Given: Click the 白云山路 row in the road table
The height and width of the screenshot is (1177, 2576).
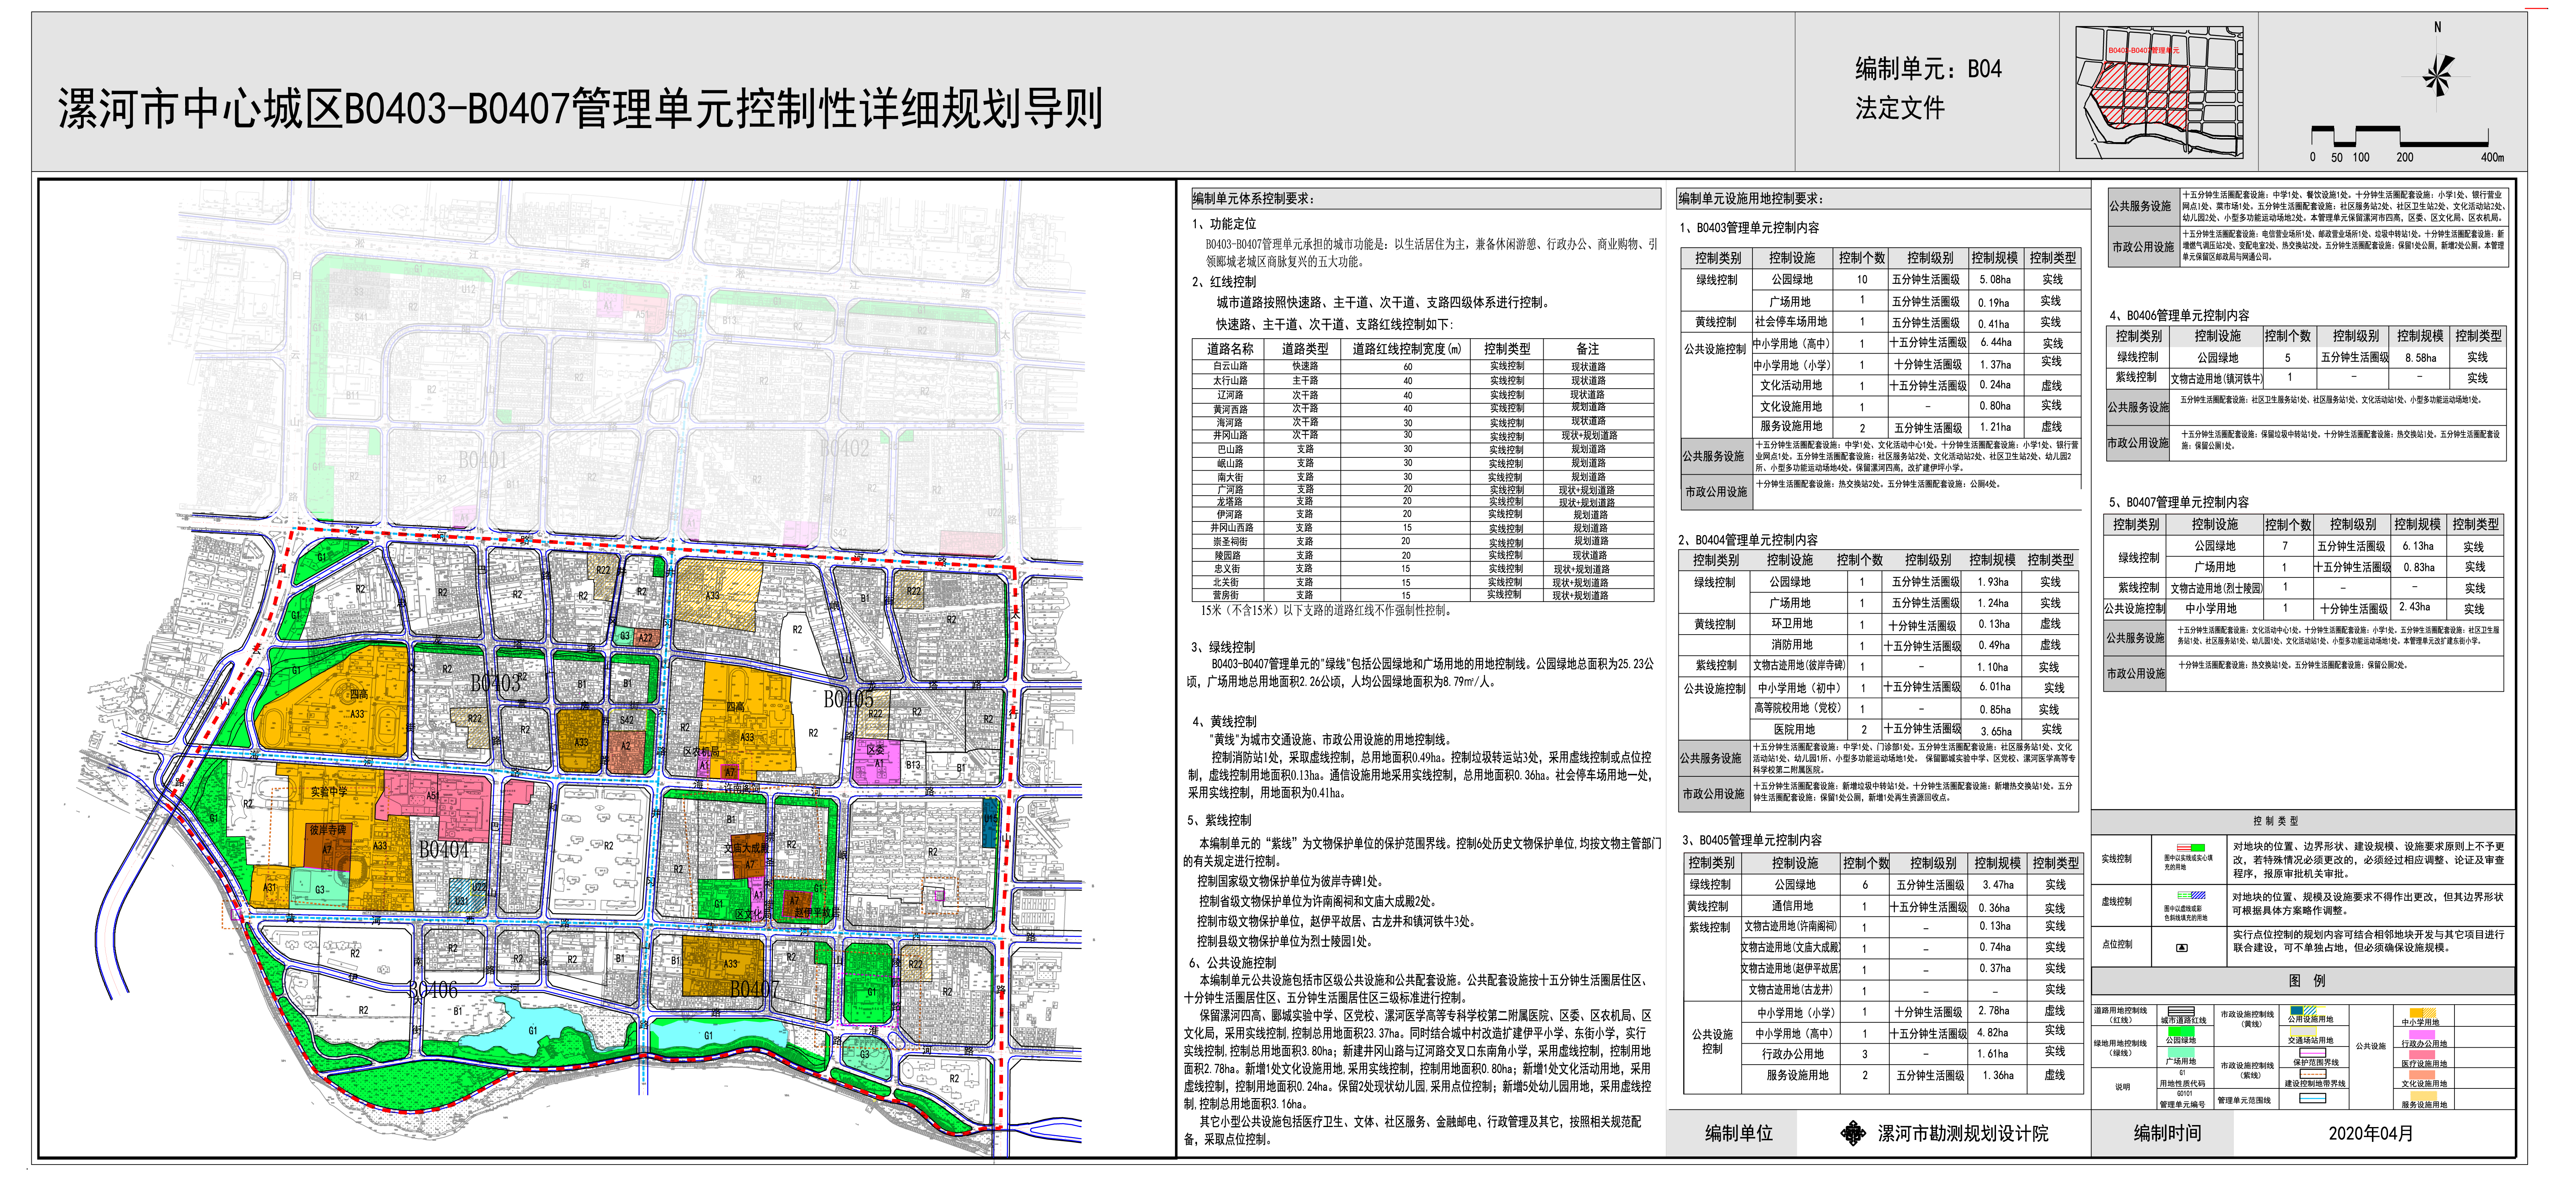Looking at the screenshot, I should click(x=1423, y=366).
